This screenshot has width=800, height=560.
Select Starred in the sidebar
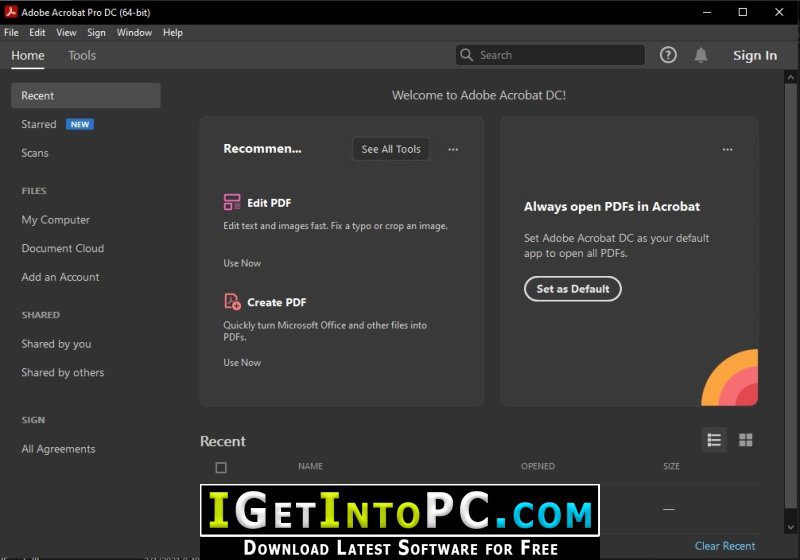[x=39, y=124]
